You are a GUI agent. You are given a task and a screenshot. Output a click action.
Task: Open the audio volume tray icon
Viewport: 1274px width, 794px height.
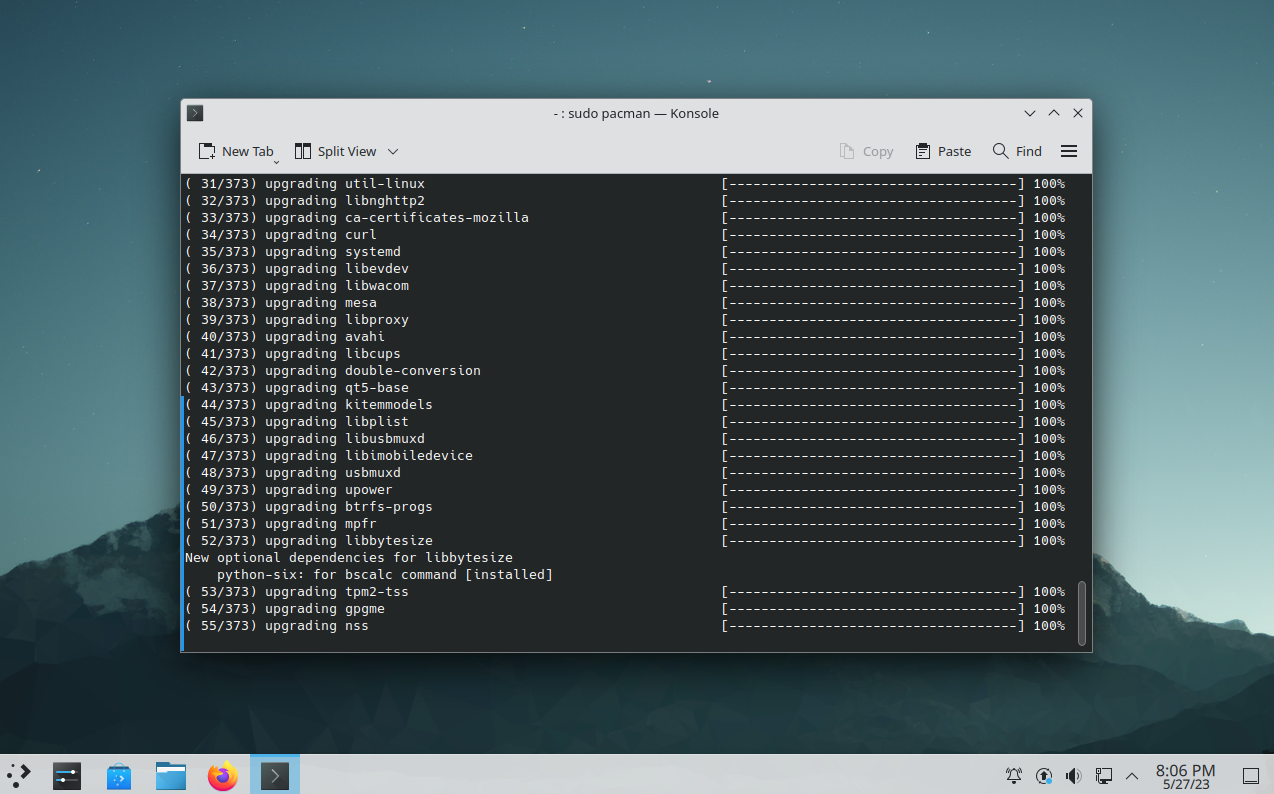[1074, 775]
